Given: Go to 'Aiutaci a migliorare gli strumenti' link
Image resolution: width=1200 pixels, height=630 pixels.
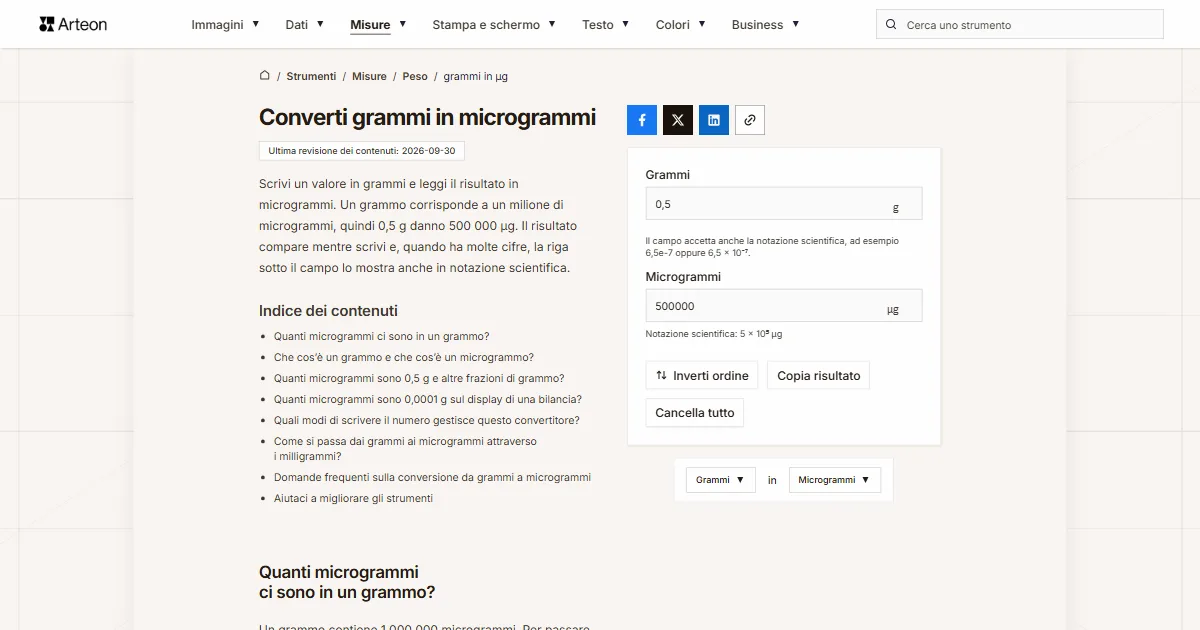Looking at the screenshot, I should point(353,499).
